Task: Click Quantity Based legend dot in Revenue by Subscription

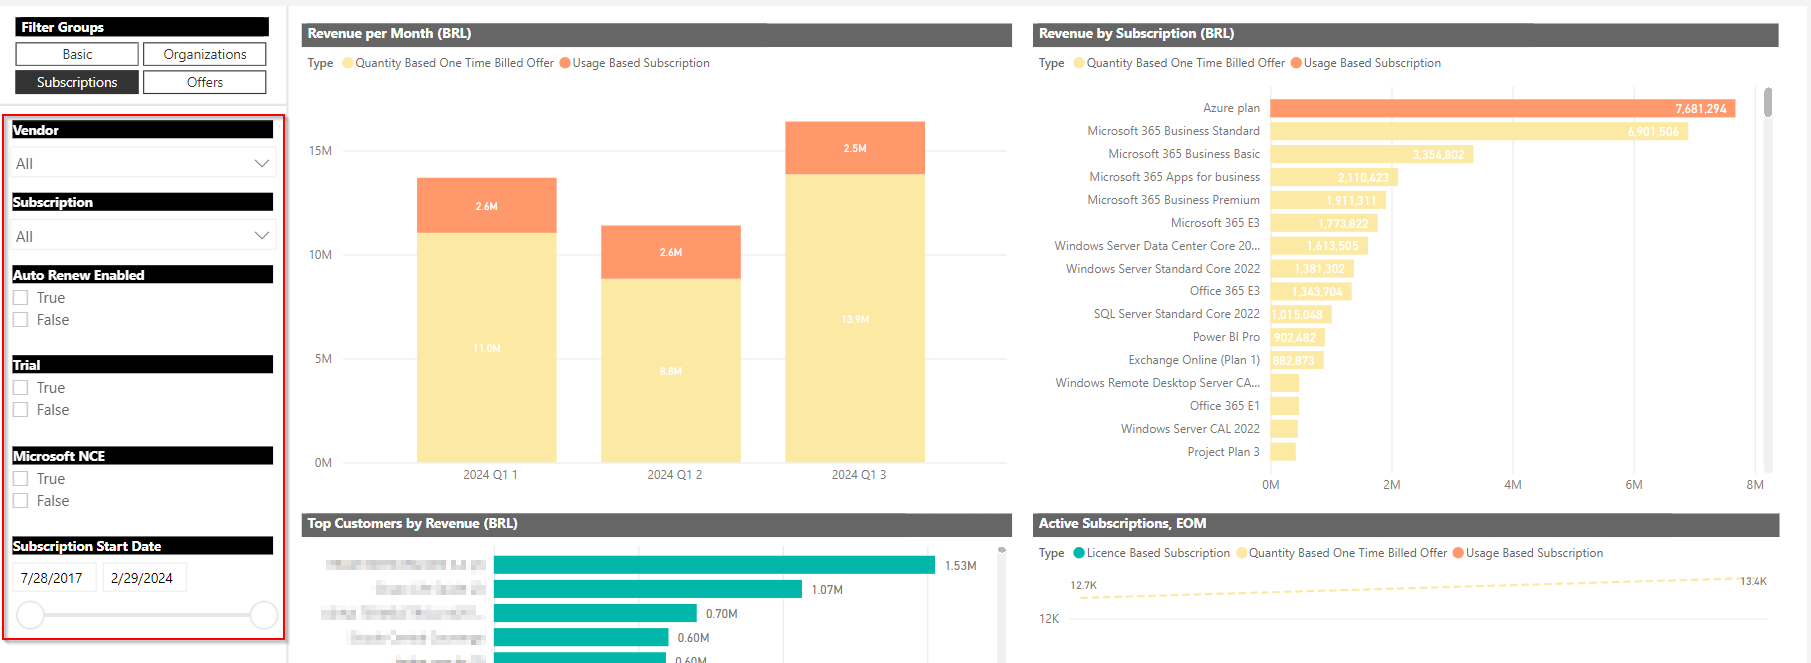Action: point(1079,63)
